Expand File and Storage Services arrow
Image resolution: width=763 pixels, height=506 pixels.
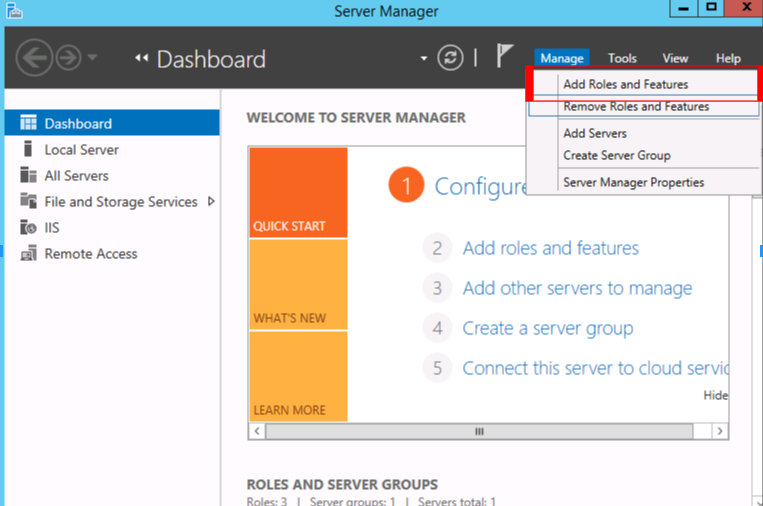[x=211, y=201]
